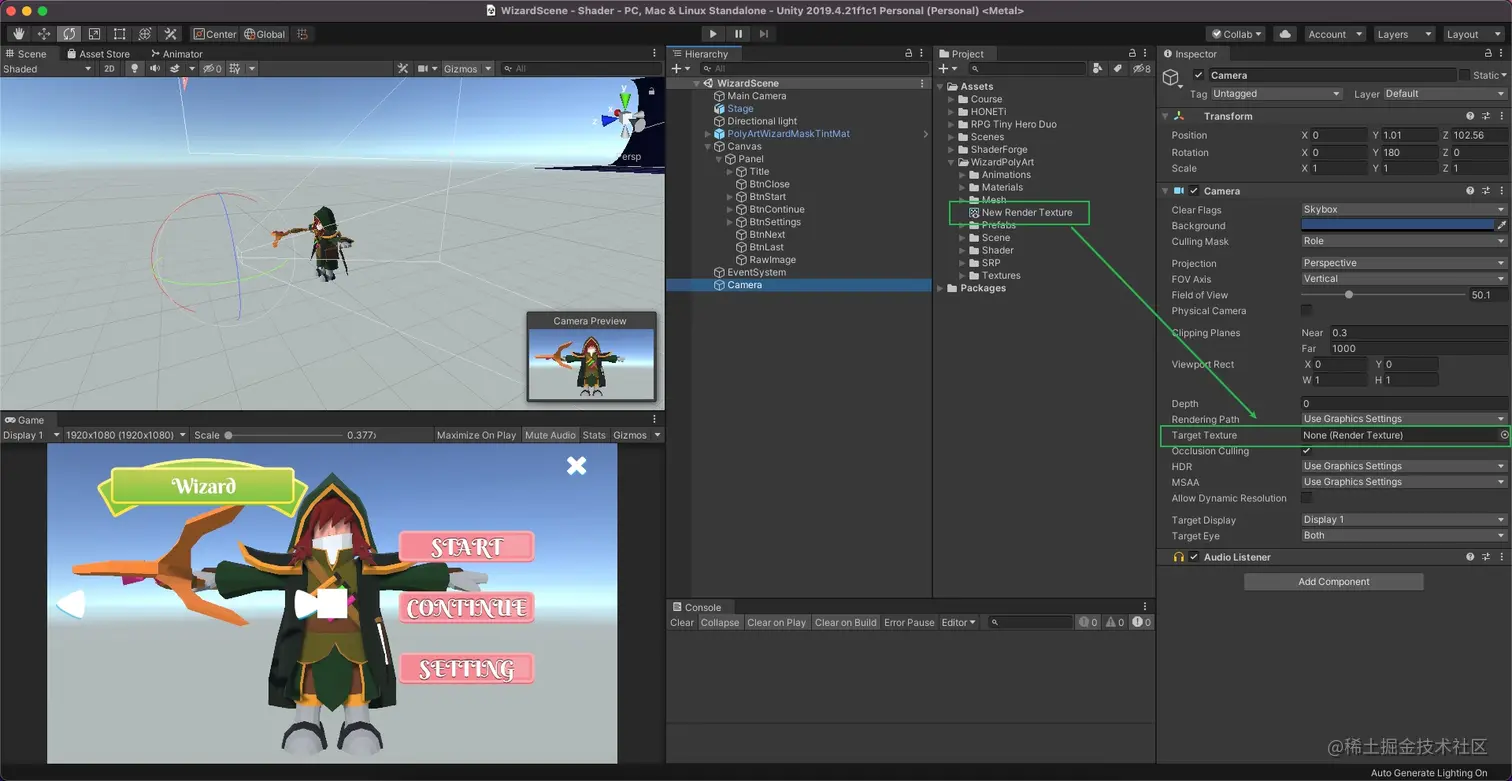
Task: Enable Allow Dynamic Resolution
Action: [x=1307, y=498]
